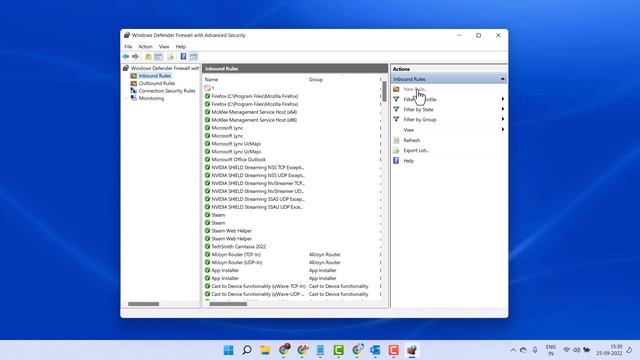The width and height of the screenshot is (640, 360).
Task: Click green check icon of AllJoyn Router (UDP-In)
Action: [x=207, y=262]
